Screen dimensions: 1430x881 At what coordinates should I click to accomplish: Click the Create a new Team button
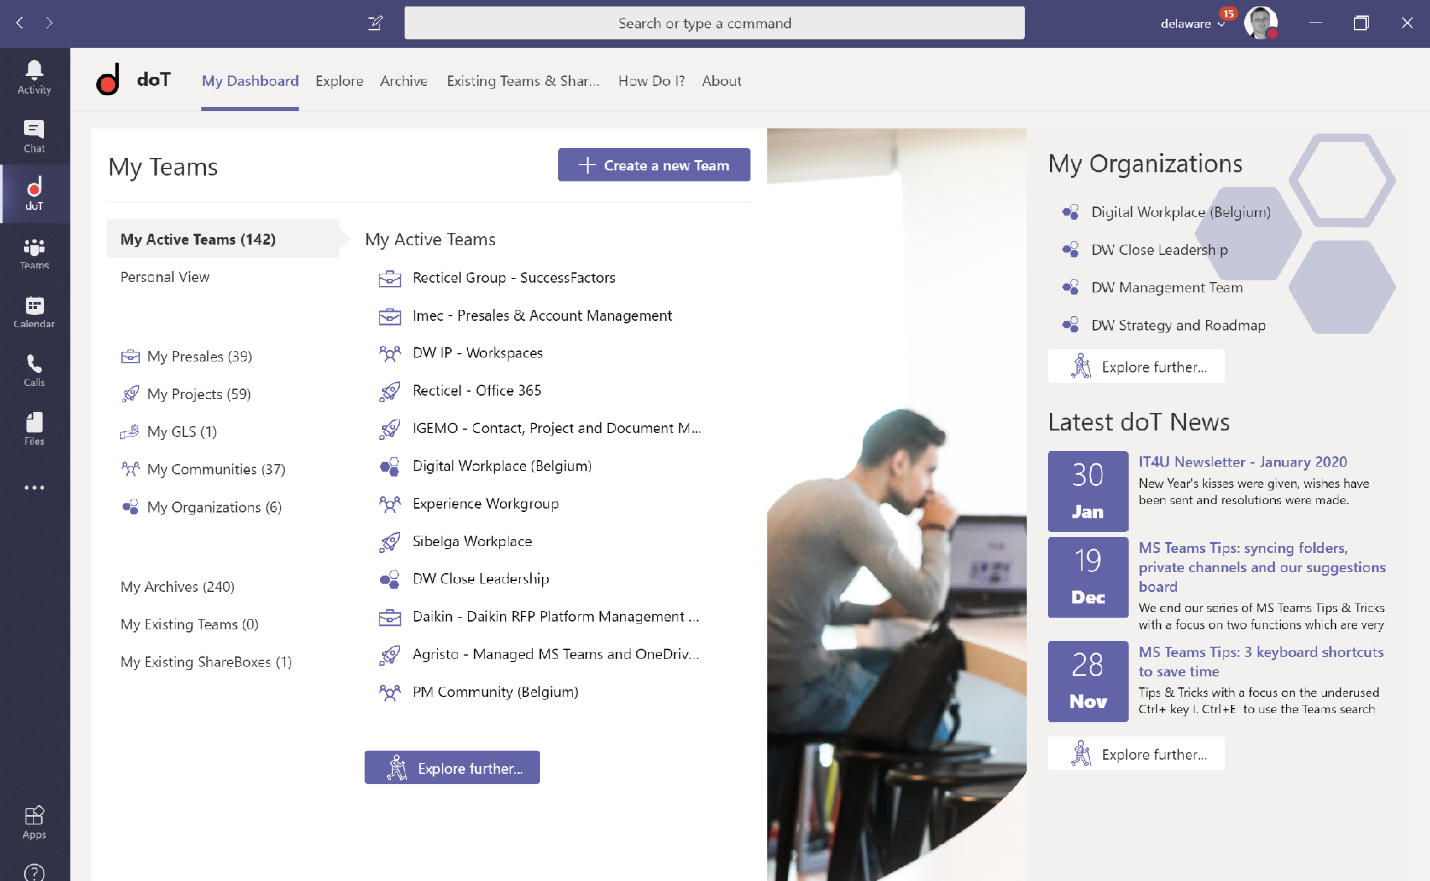click(654, 165)
